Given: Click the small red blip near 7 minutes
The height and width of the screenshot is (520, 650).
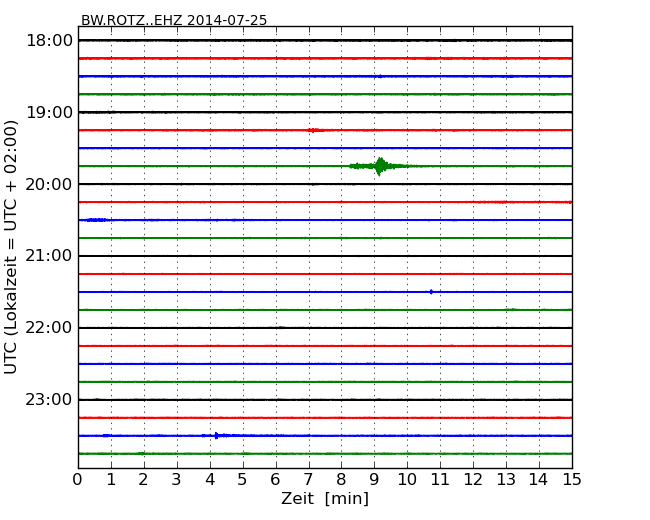Looking at the screenshot, I should coord(314,130).
